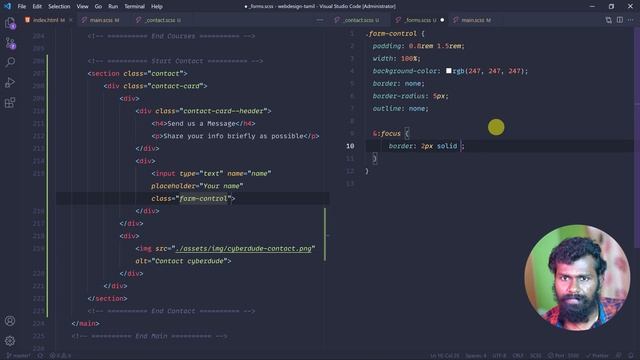640x360 pixels.
Task: Open the File menu
Action: (22, 7)
